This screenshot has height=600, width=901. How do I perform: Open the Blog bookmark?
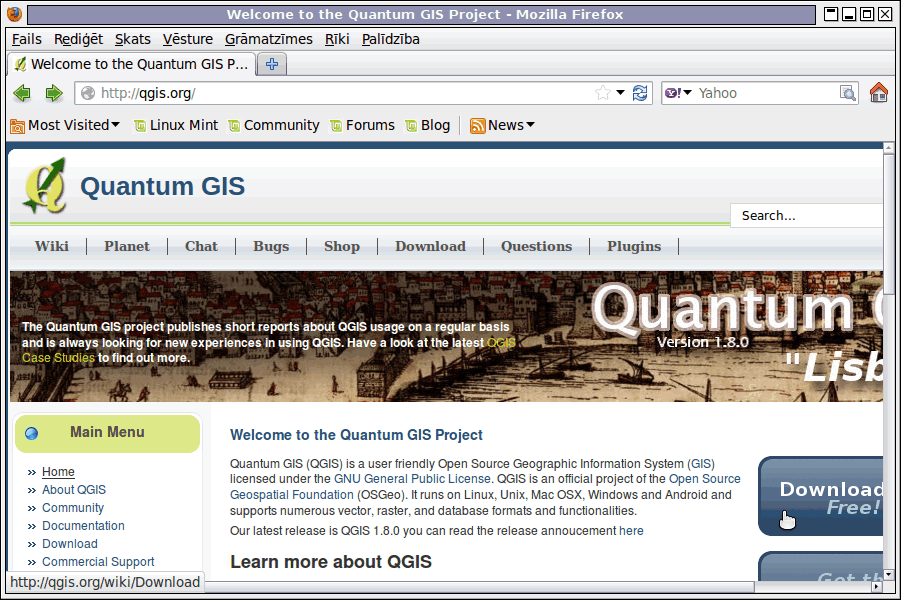[x=428, y=125]
